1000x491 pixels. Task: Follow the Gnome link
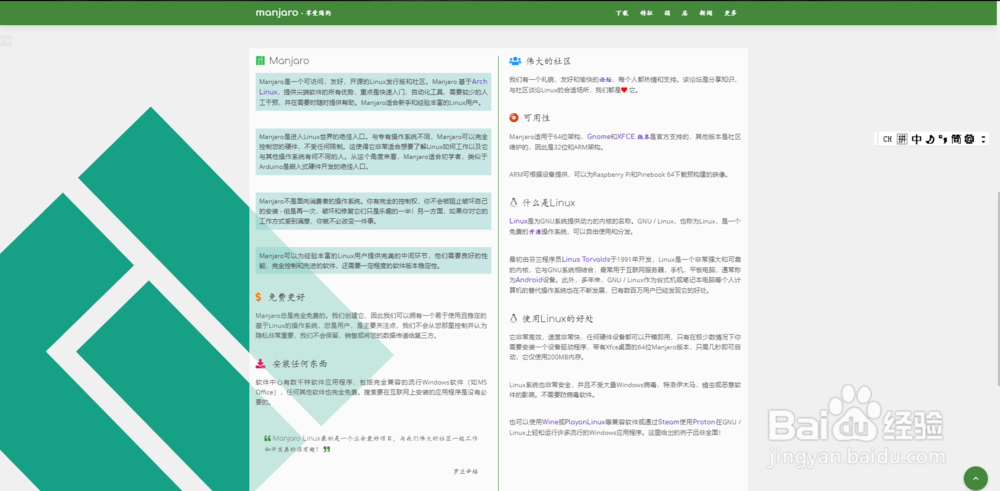point(598,136)
